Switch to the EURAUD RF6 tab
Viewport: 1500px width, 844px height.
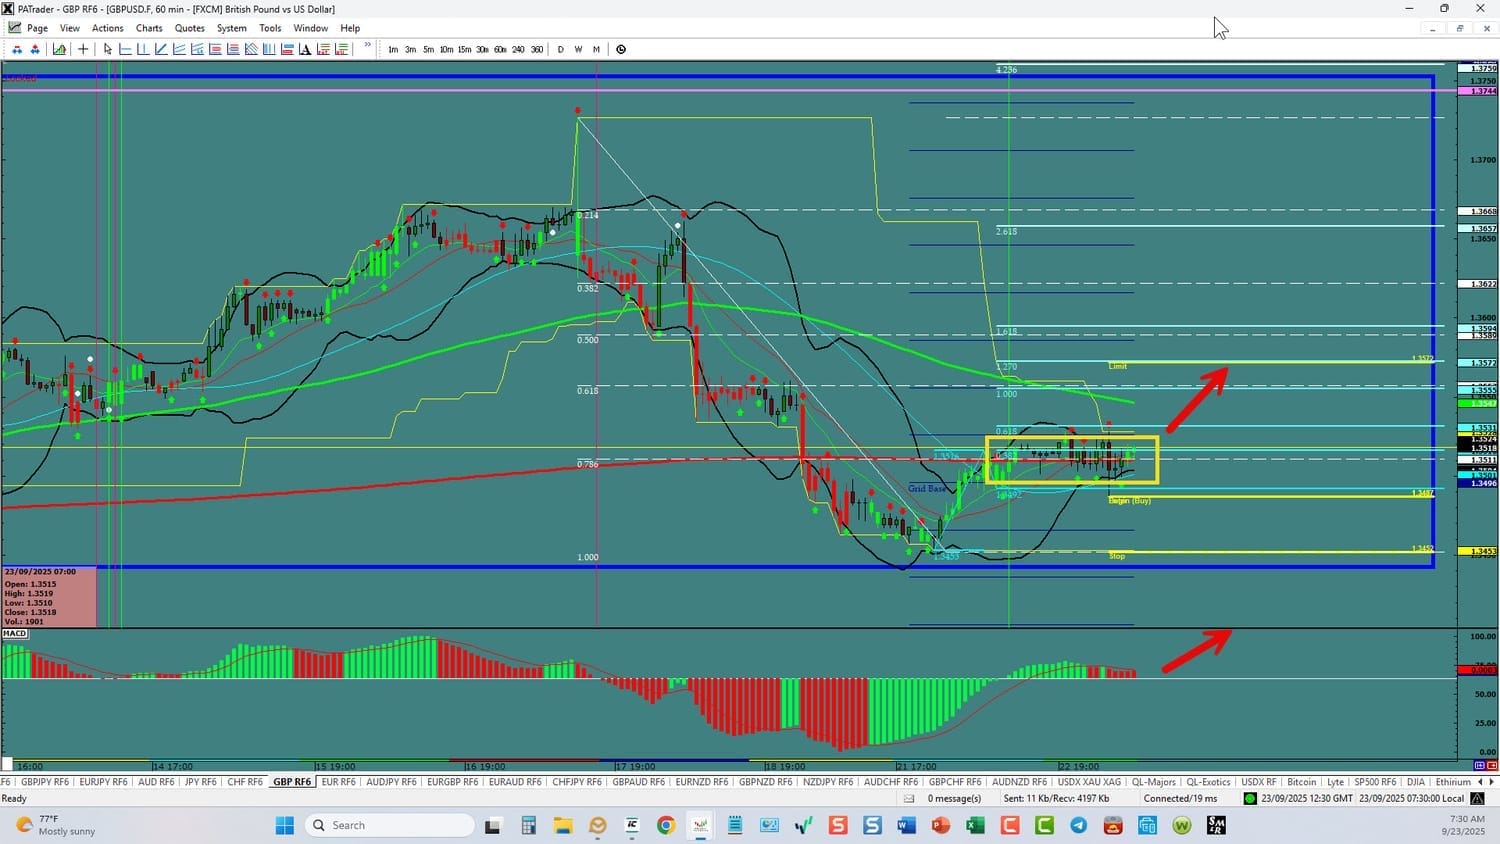[x=515, y=782]
